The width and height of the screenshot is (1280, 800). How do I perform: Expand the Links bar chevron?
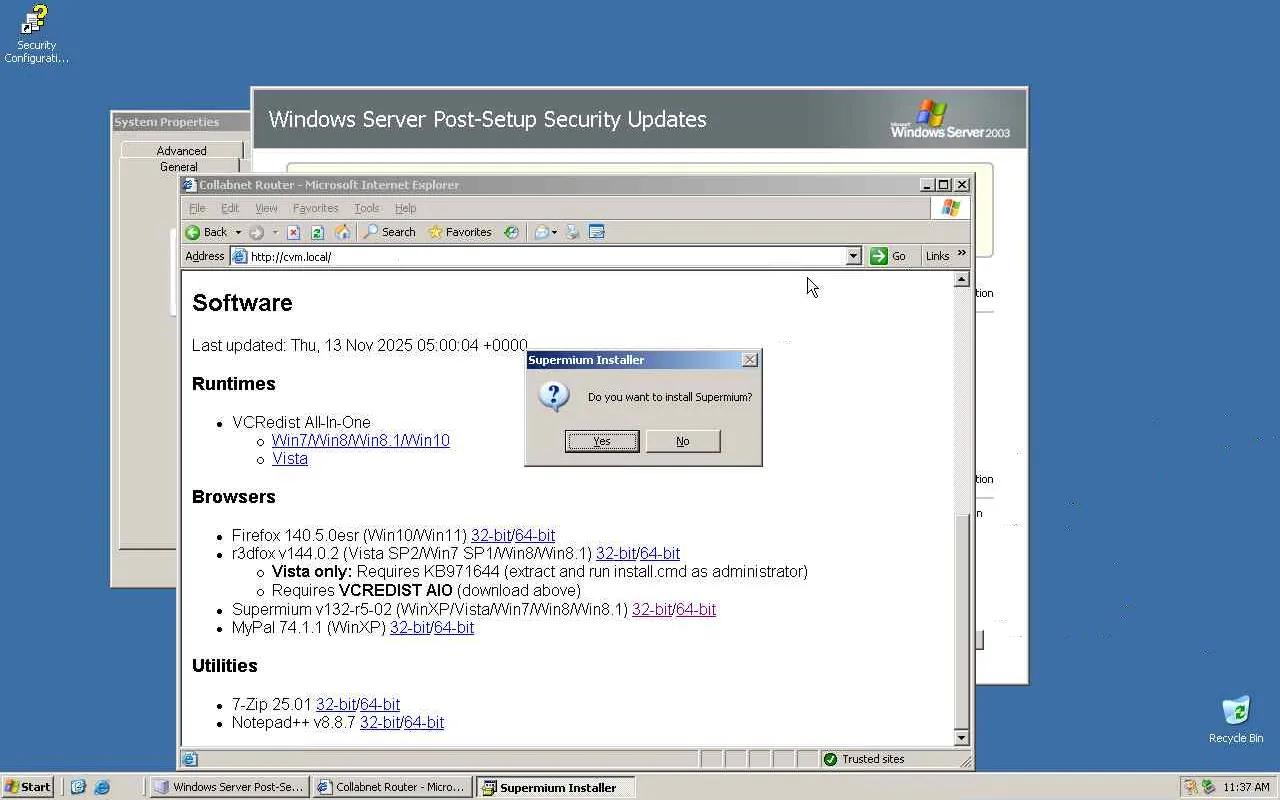pyautogui.click(x=962, y=254)
